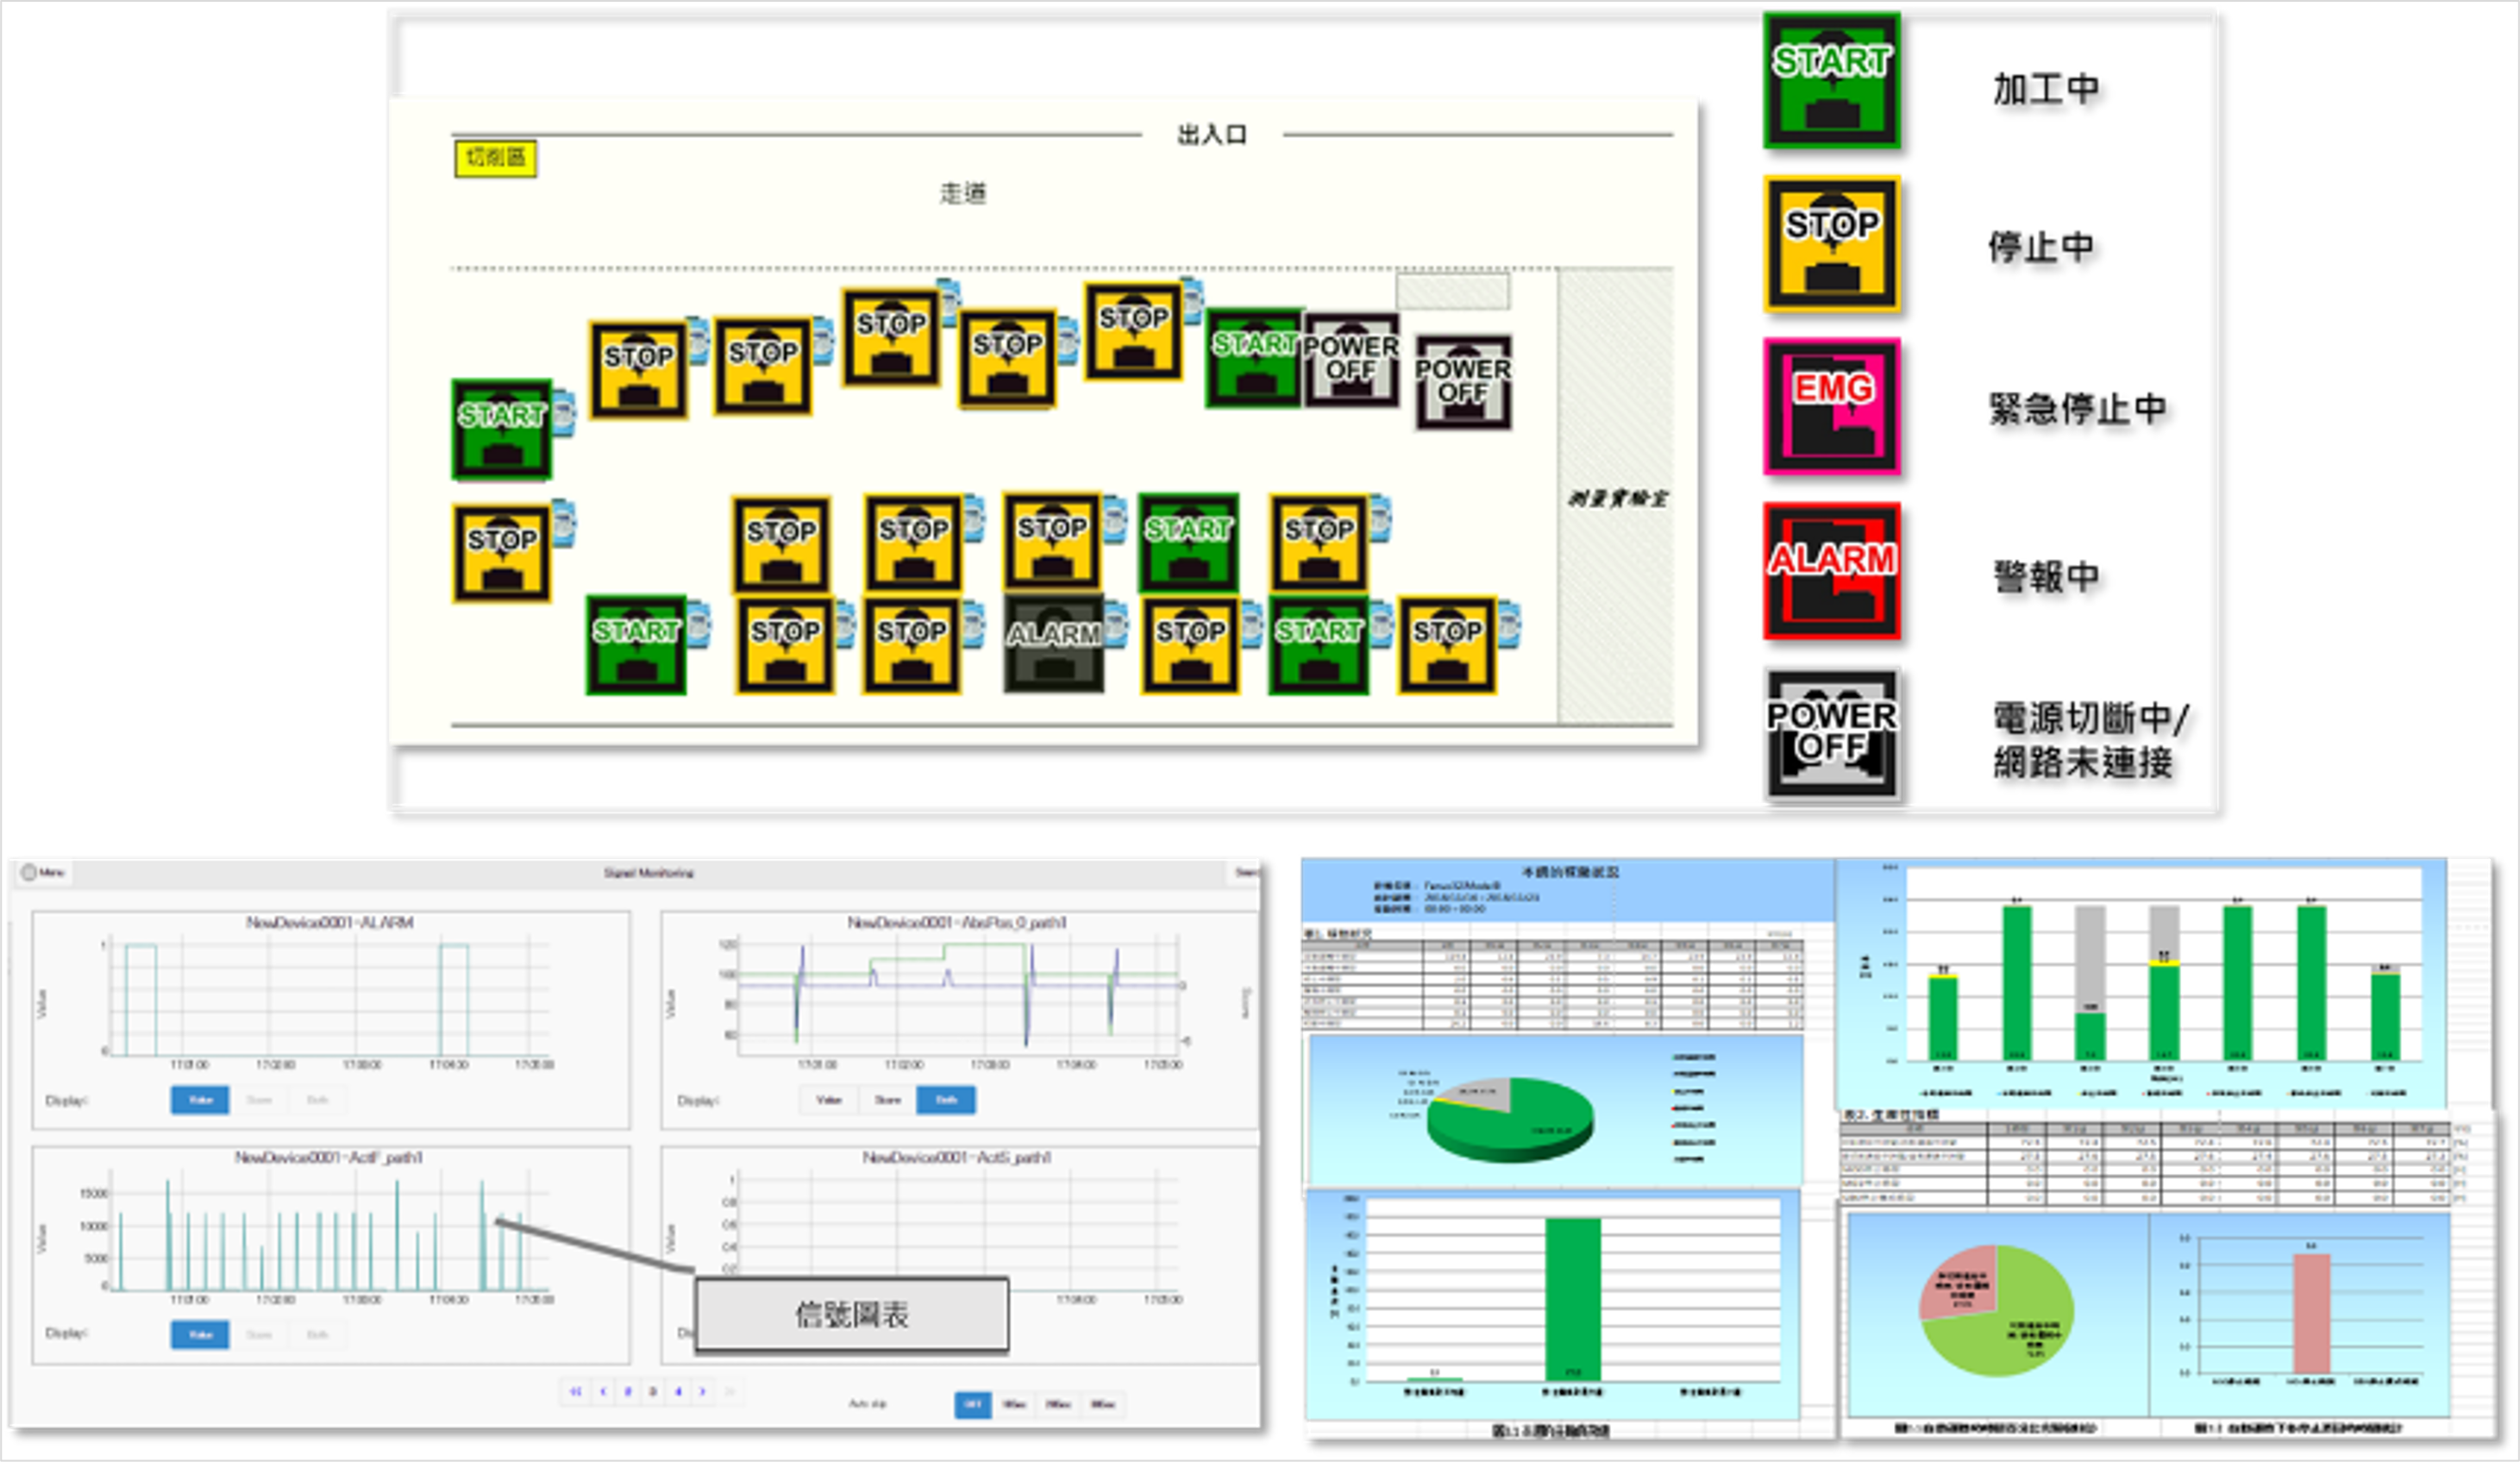This screenshot has width=2520, height=1462.
Task: Select Both display for the NewDevice0001-ALARM chart
Action: [x=317, y=1100]
